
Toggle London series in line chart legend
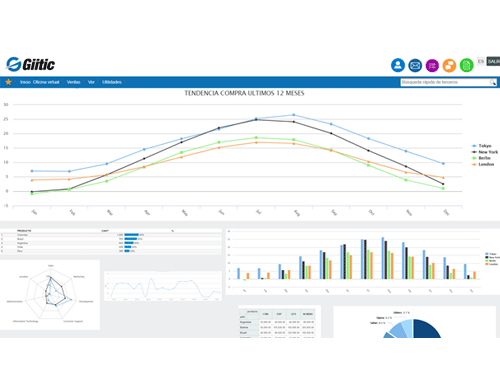point(483,164)
